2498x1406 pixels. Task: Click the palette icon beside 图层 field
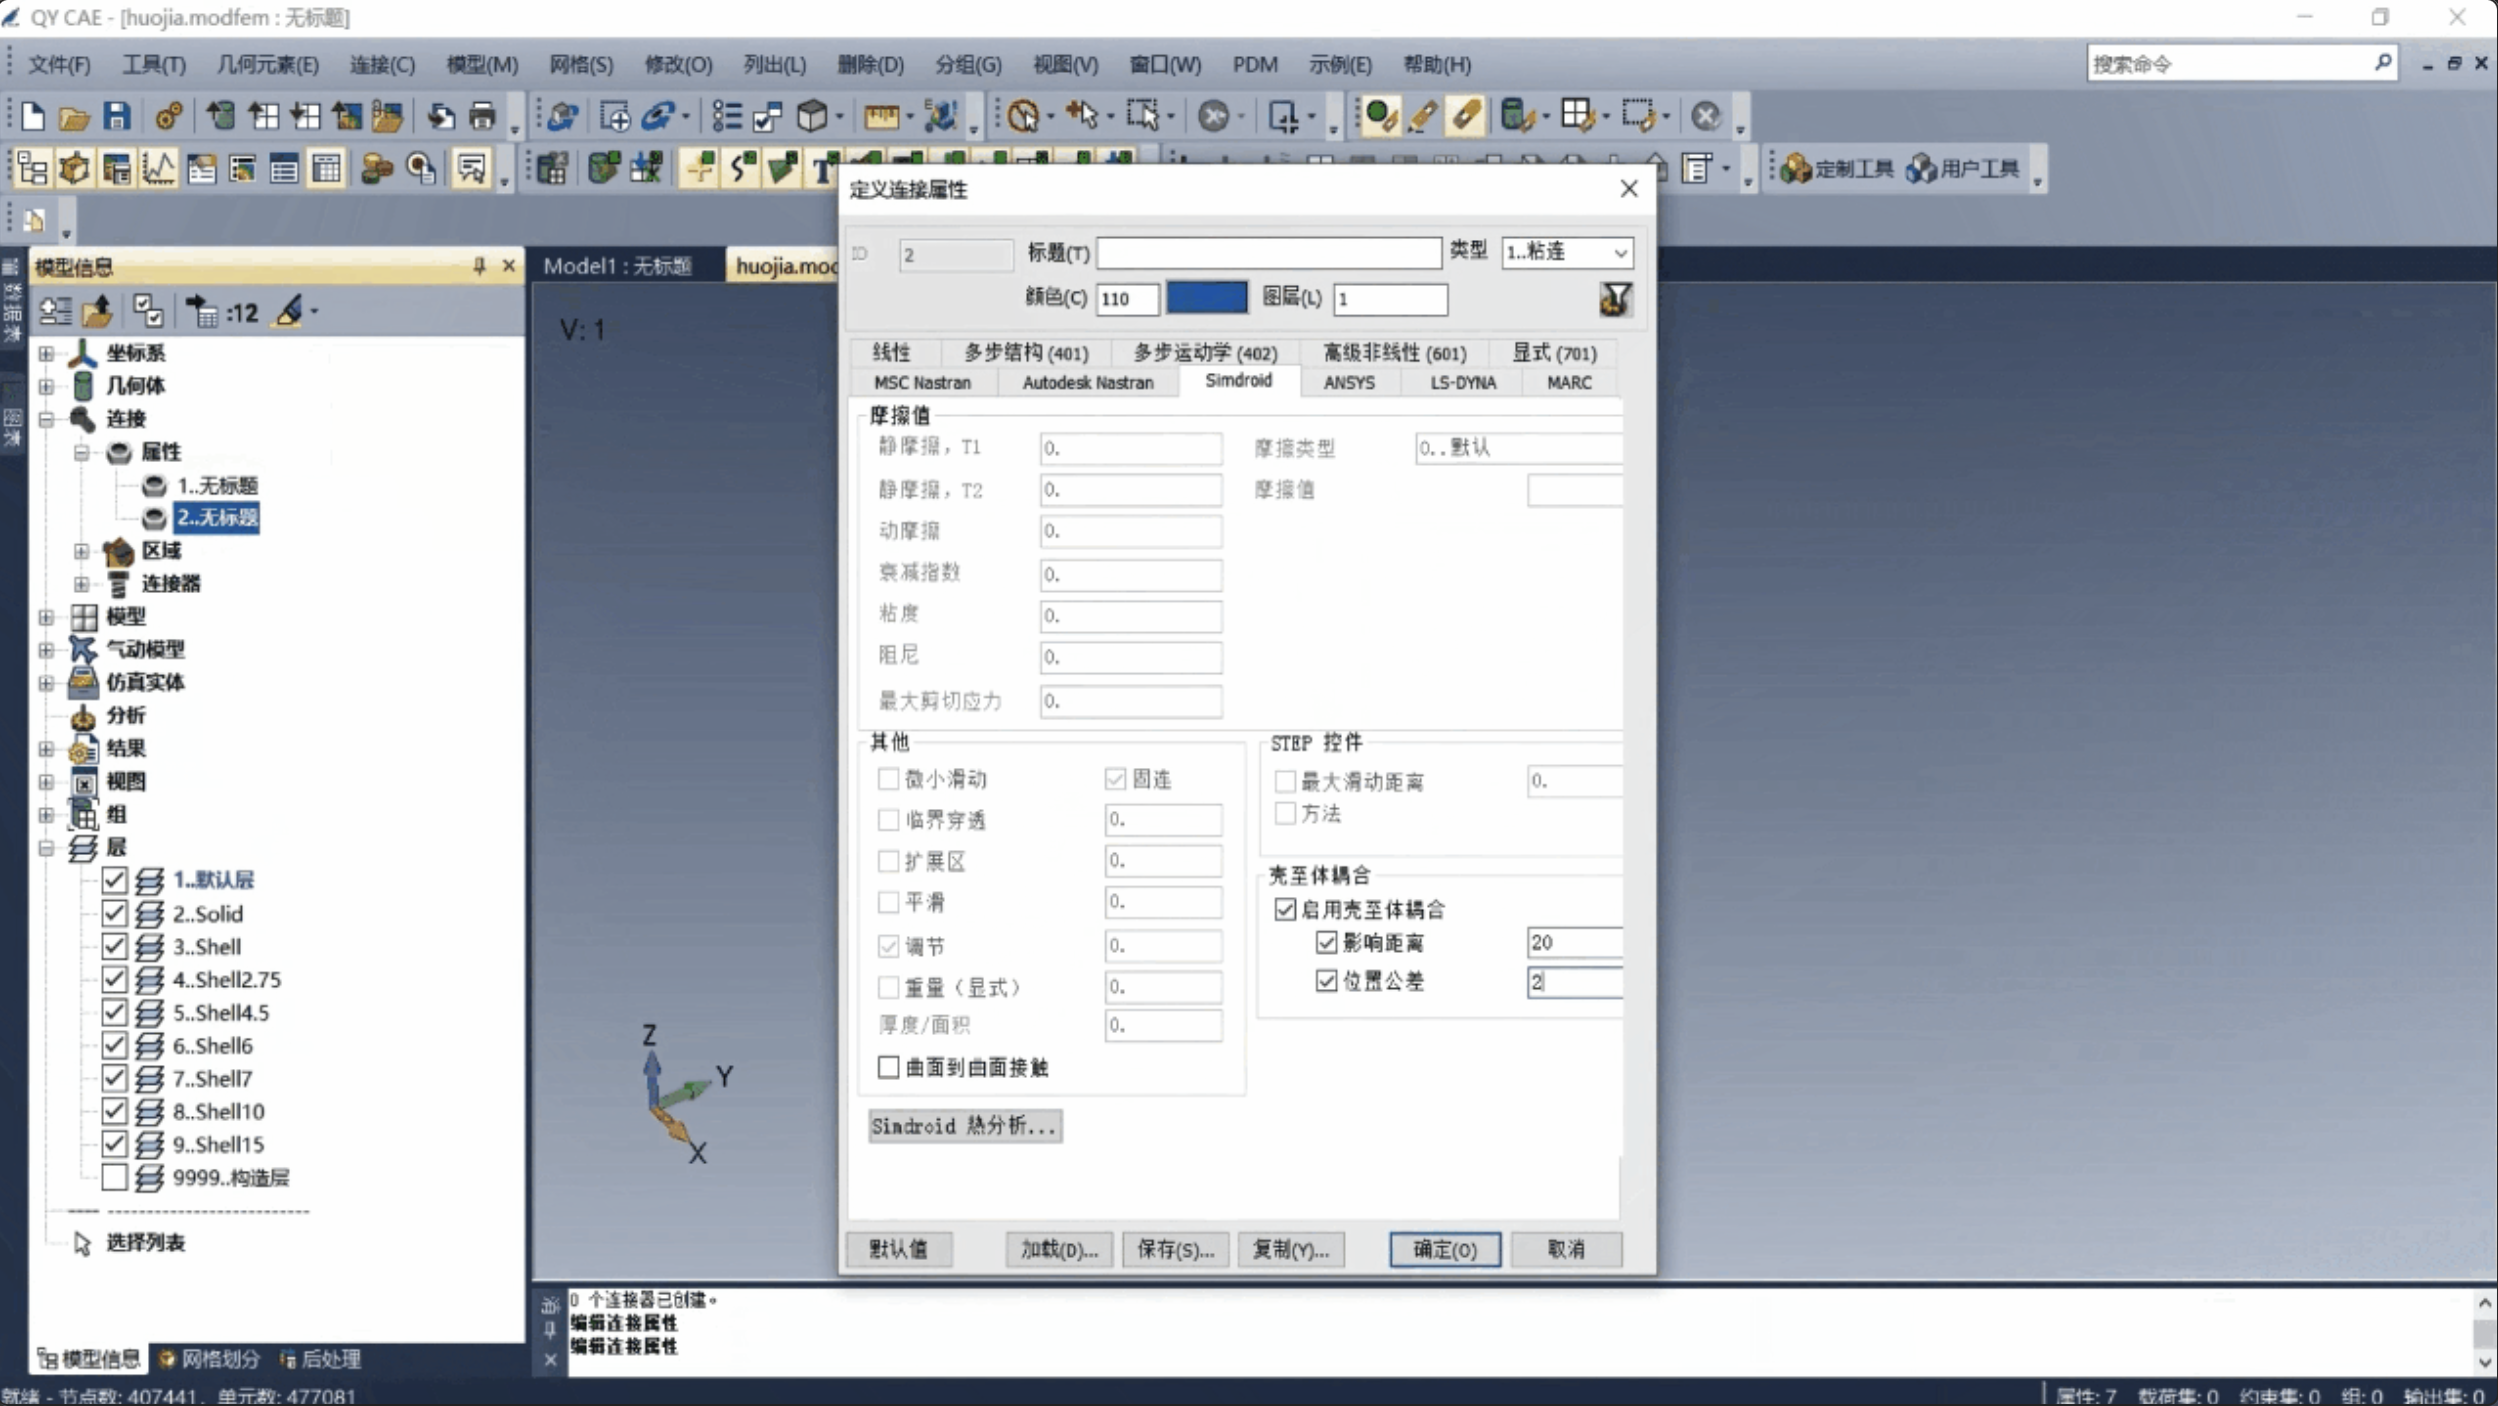[1615, 298]
